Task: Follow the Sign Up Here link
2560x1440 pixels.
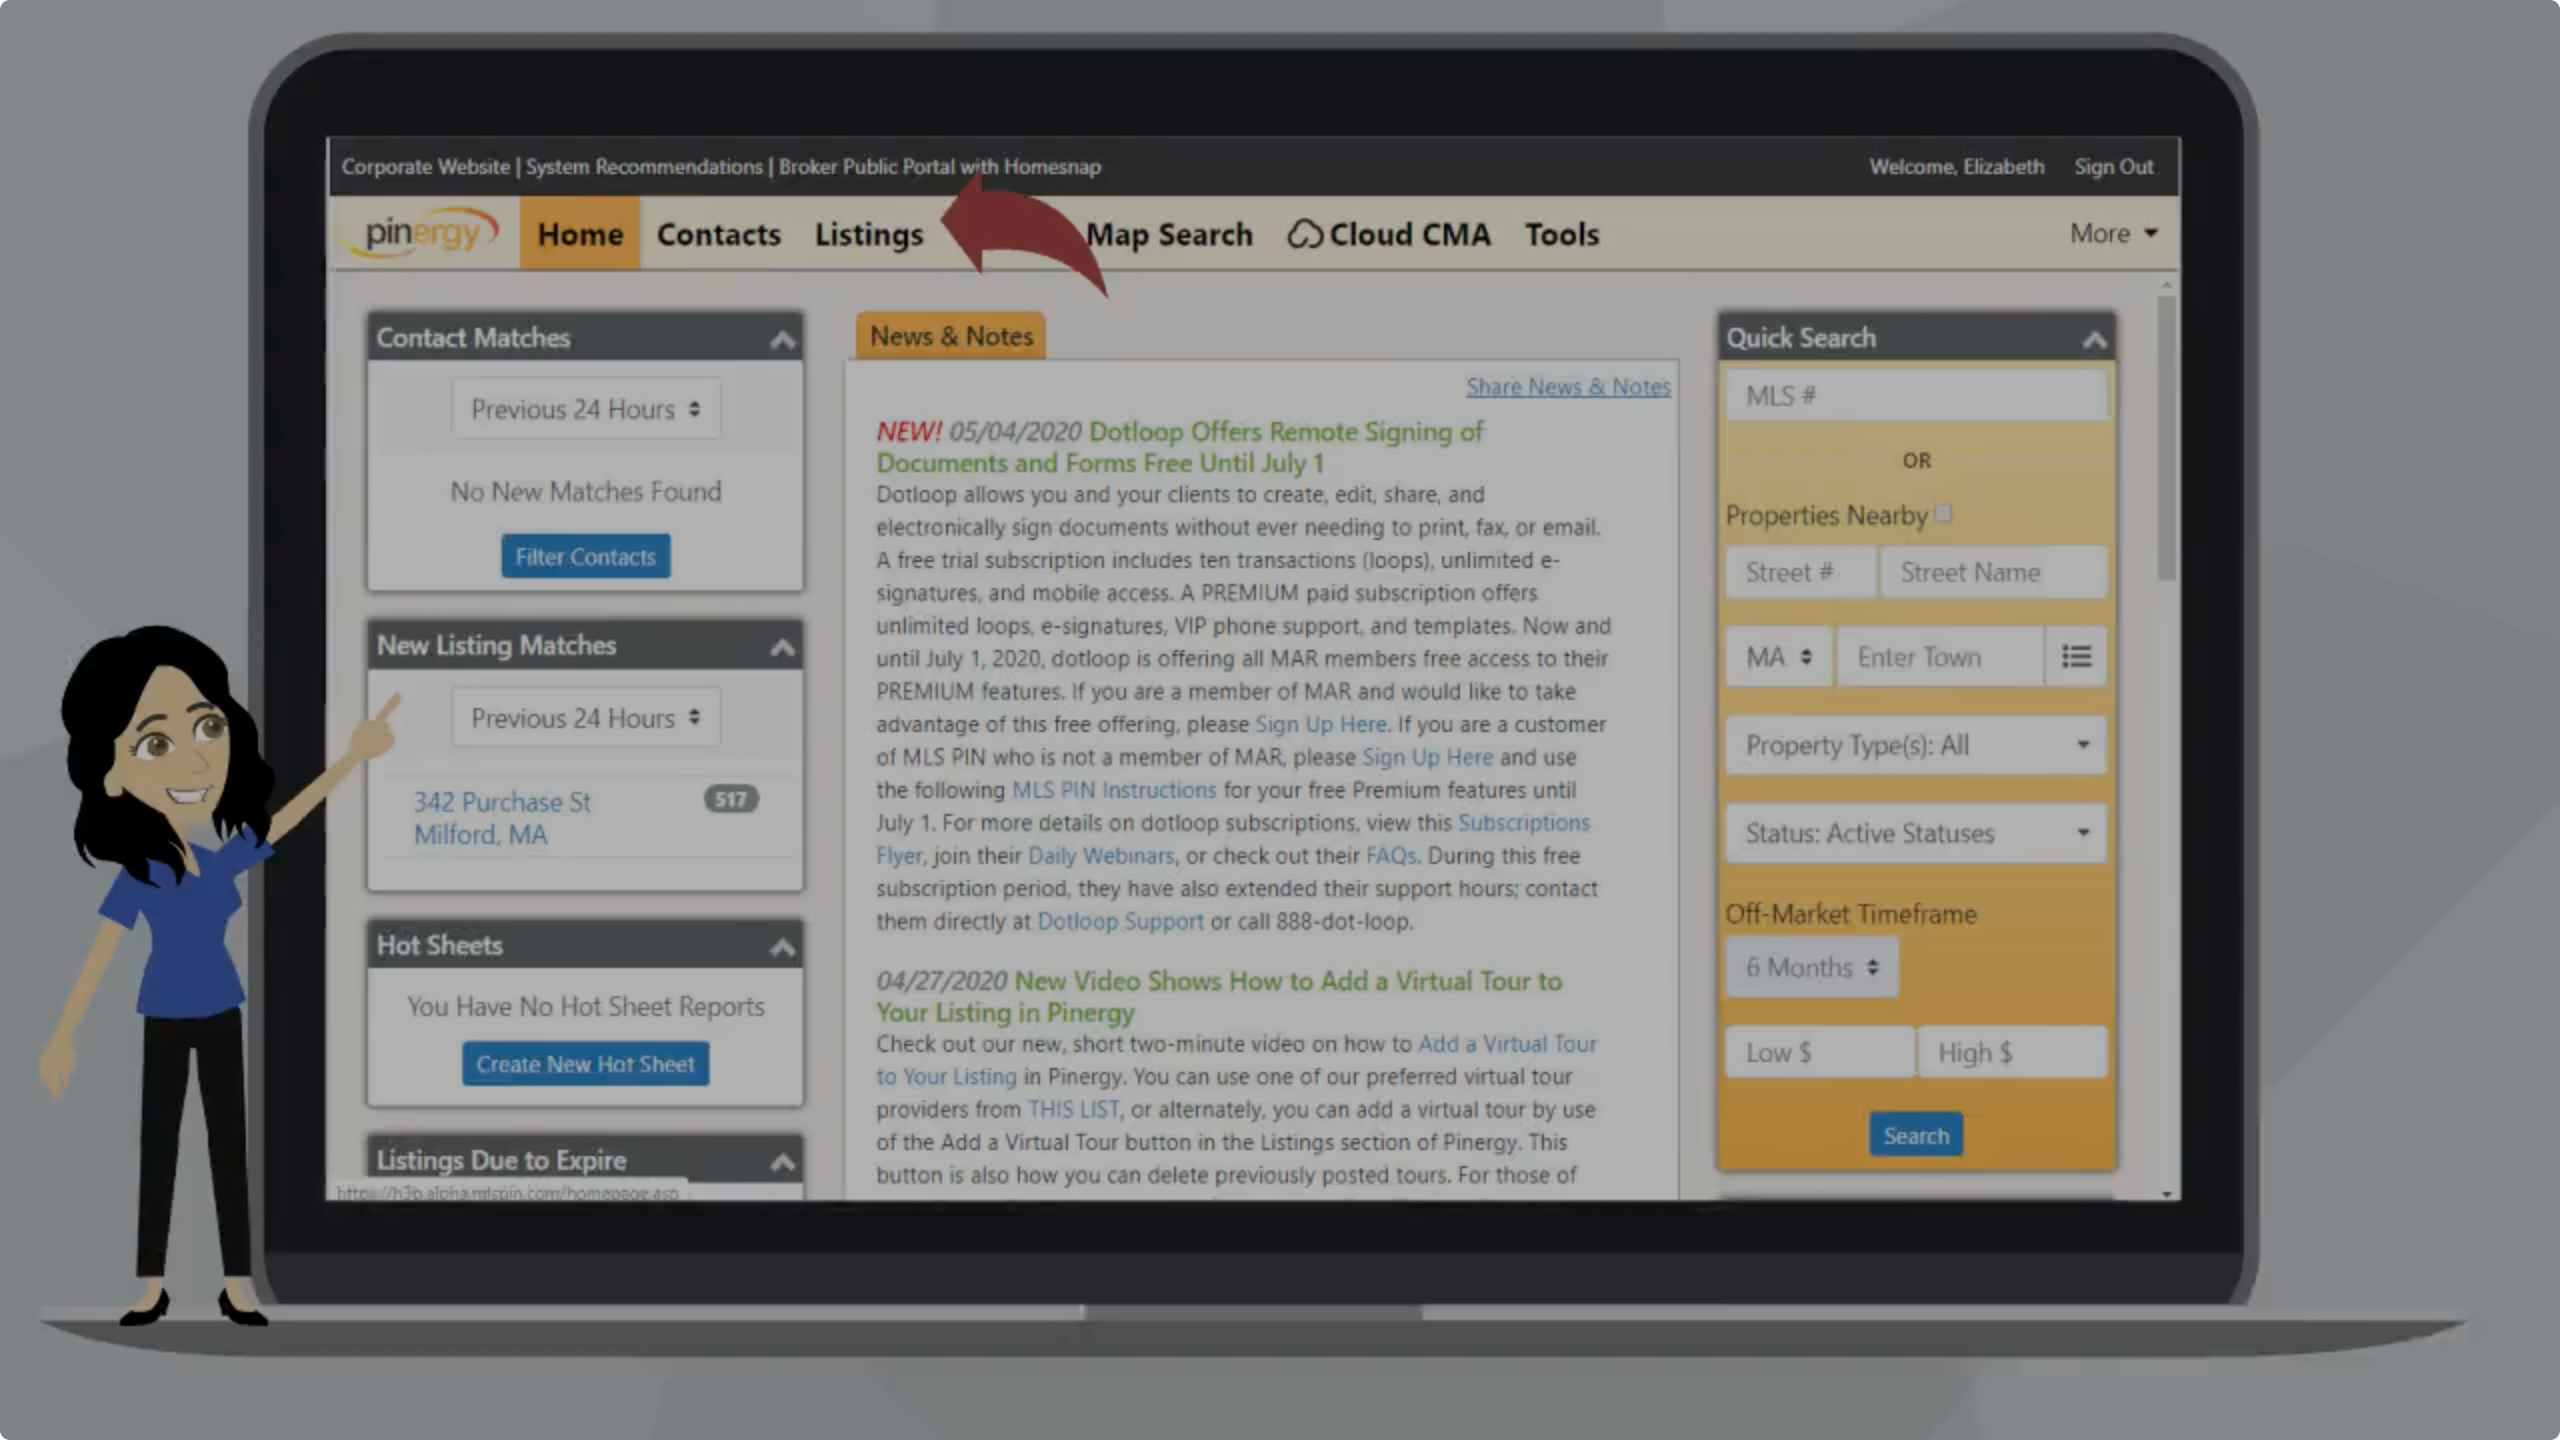Action: pyautogui.click(x=1320, y=723)
